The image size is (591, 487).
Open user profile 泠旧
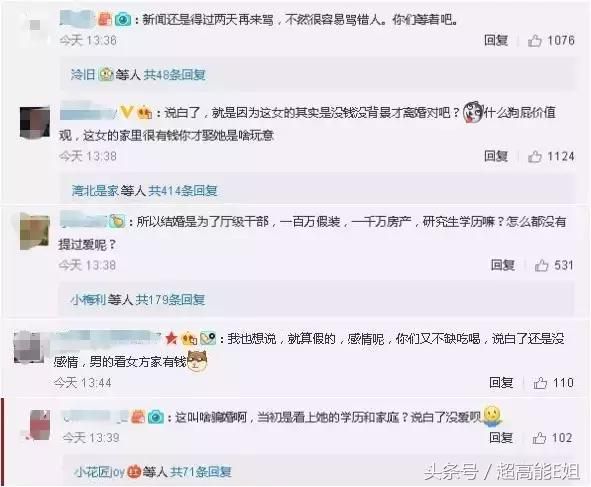[x=83, y=75]
